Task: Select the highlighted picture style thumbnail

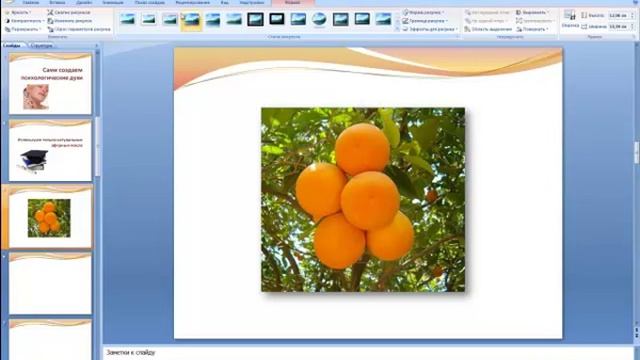Action: [191, 20]
